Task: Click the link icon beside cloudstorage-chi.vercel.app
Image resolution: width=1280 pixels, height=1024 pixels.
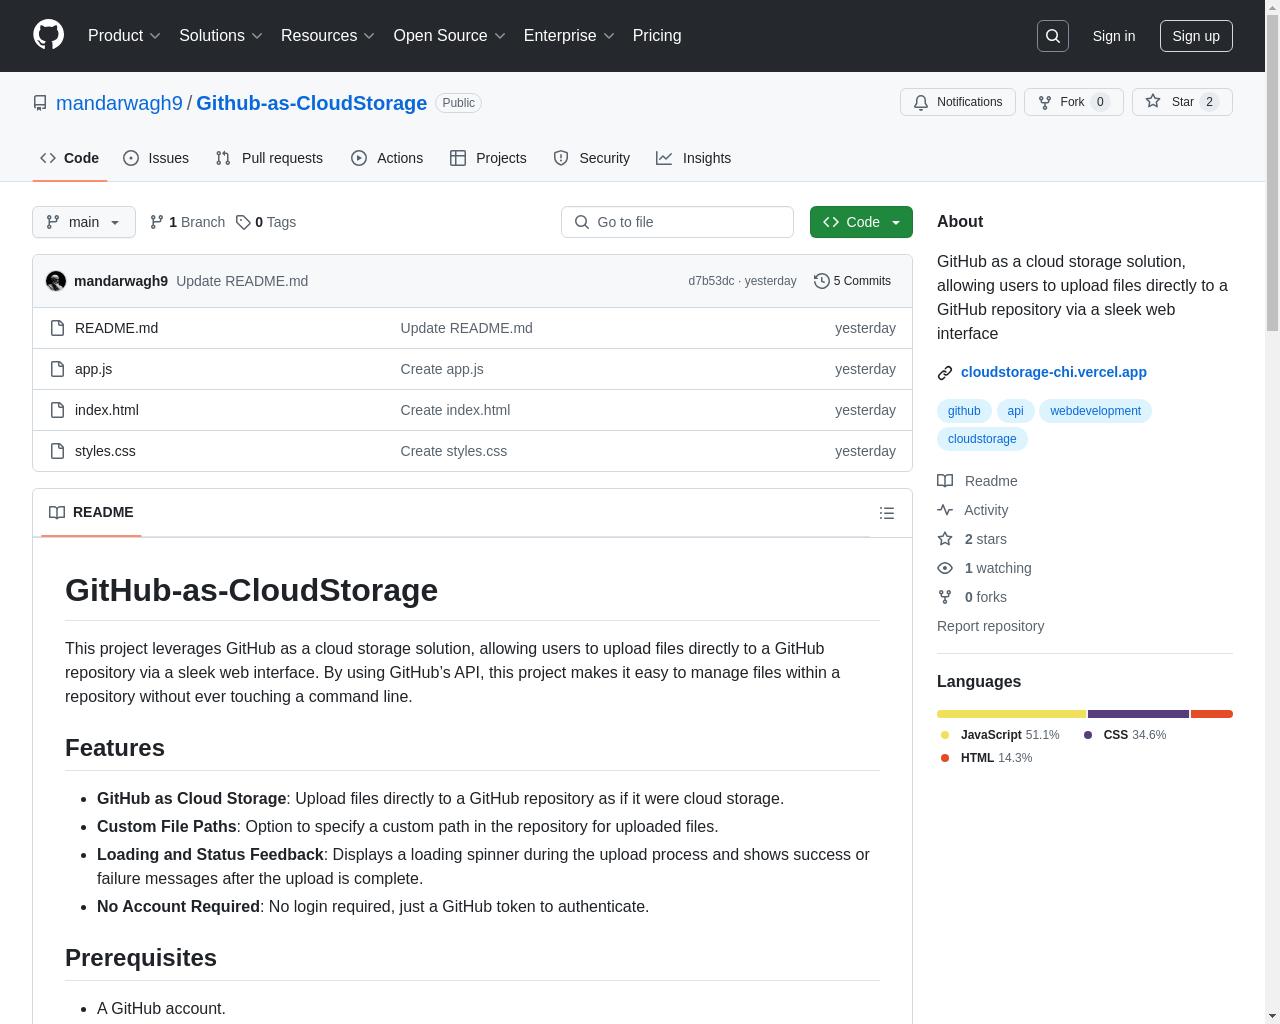Action: [945, 373]
